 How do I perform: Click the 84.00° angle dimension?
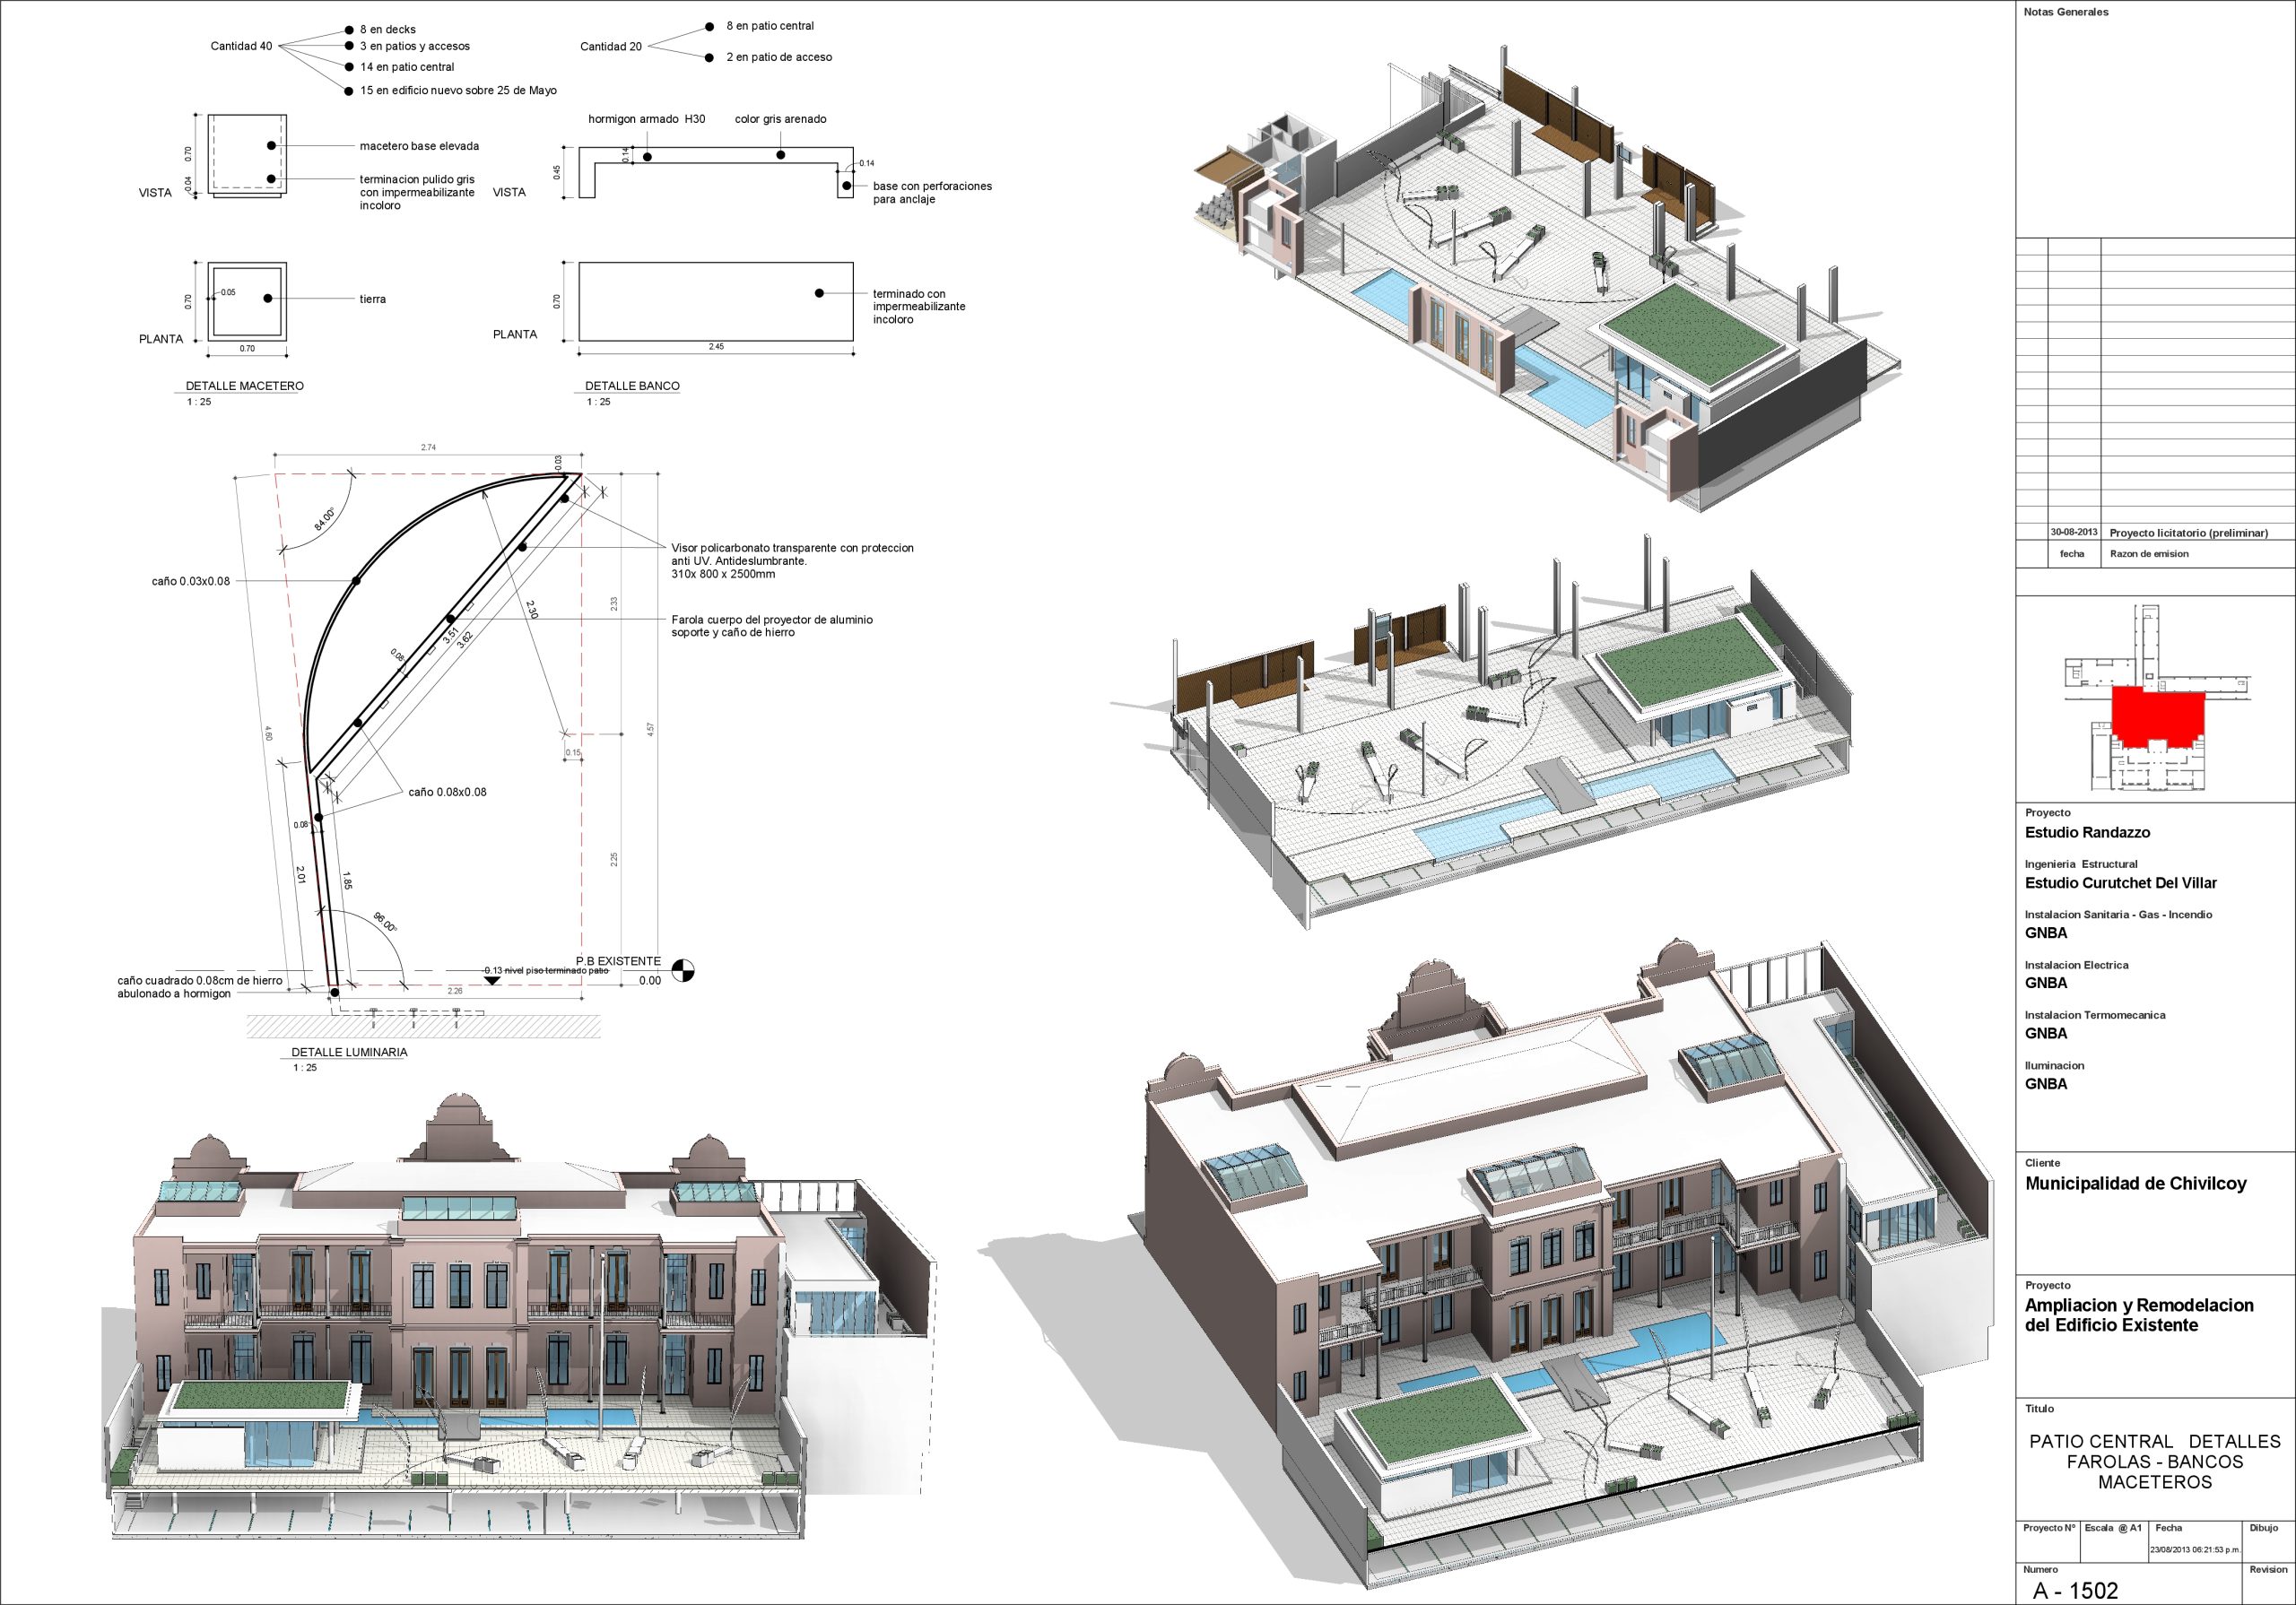(x=326, y=518)
